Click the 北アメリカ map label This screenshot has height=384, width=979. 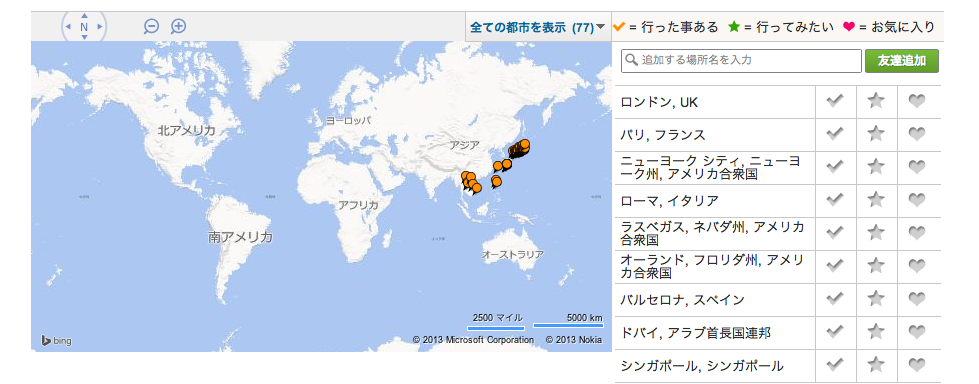(186, 130)
